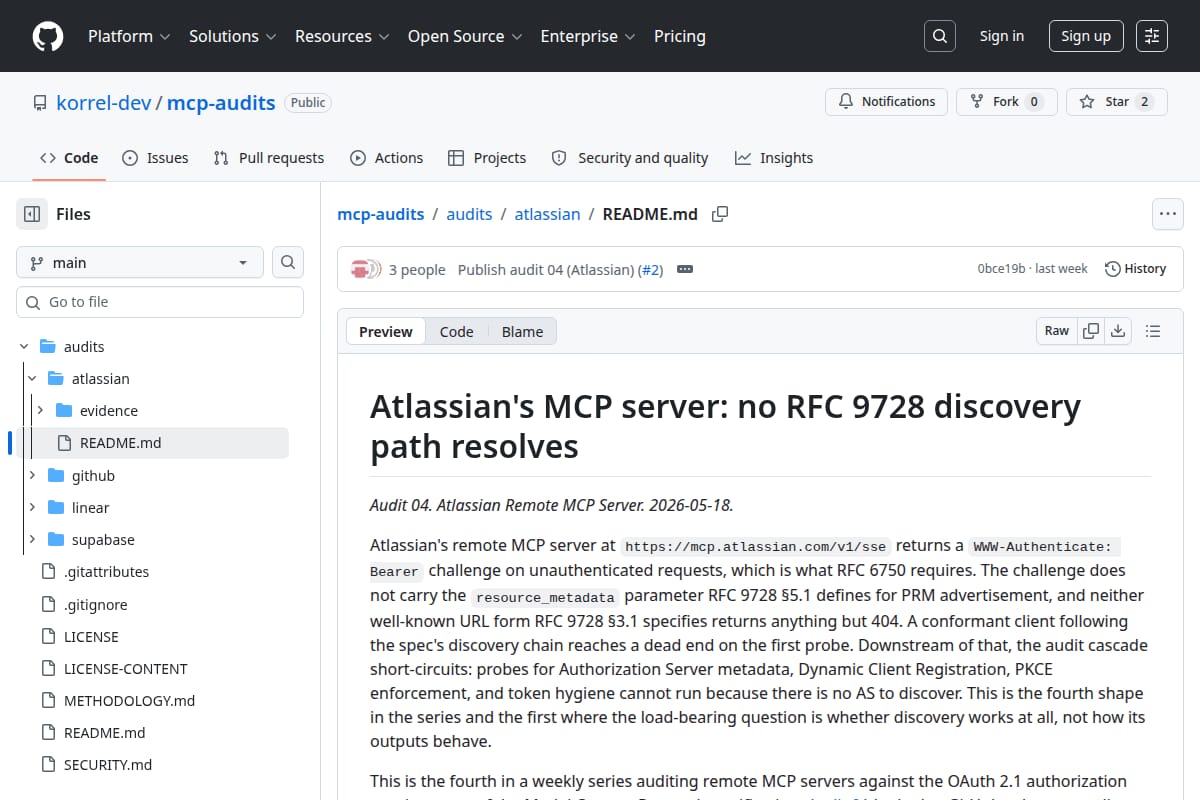
Task: Open the search magnifier in header
Action: click(x=939, y=36)
